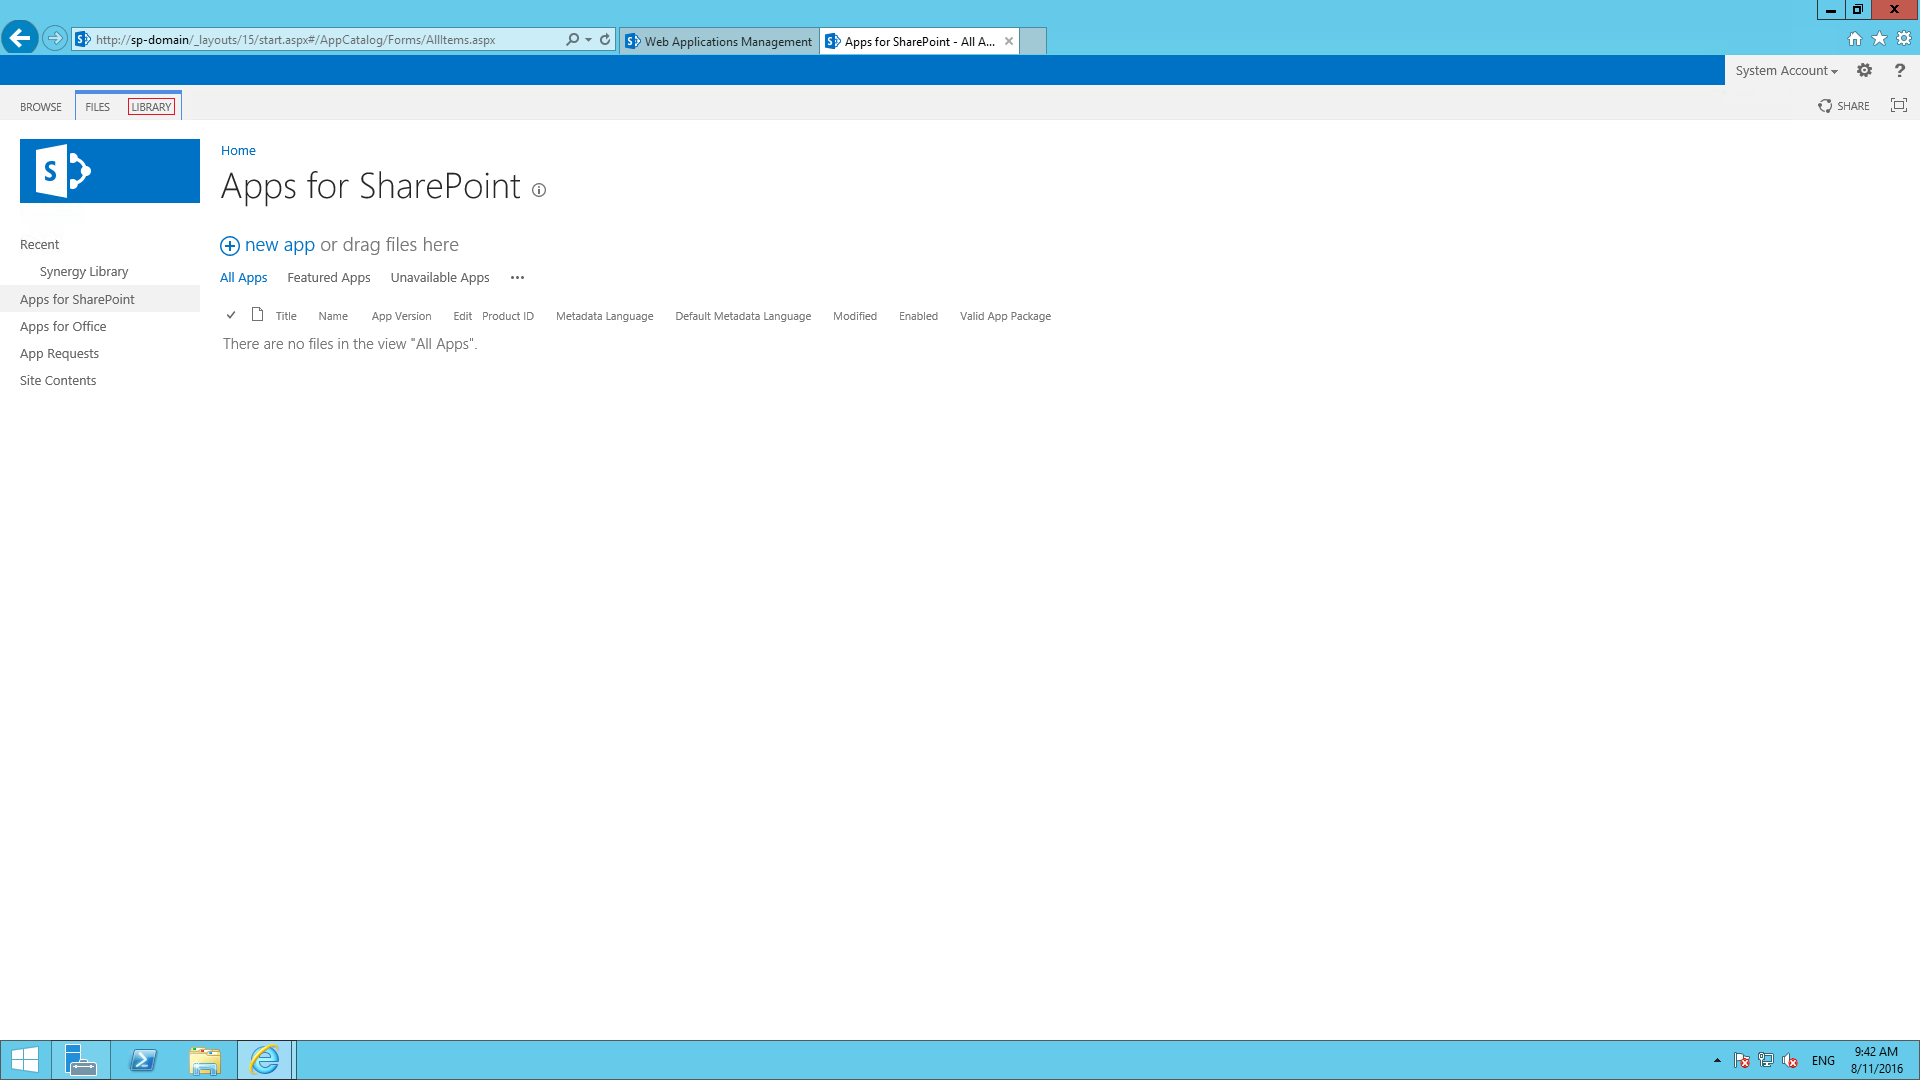Sort by Metadata Language column header
Viewport: 1920px width, 1080px height.
(x=605, y=316)
